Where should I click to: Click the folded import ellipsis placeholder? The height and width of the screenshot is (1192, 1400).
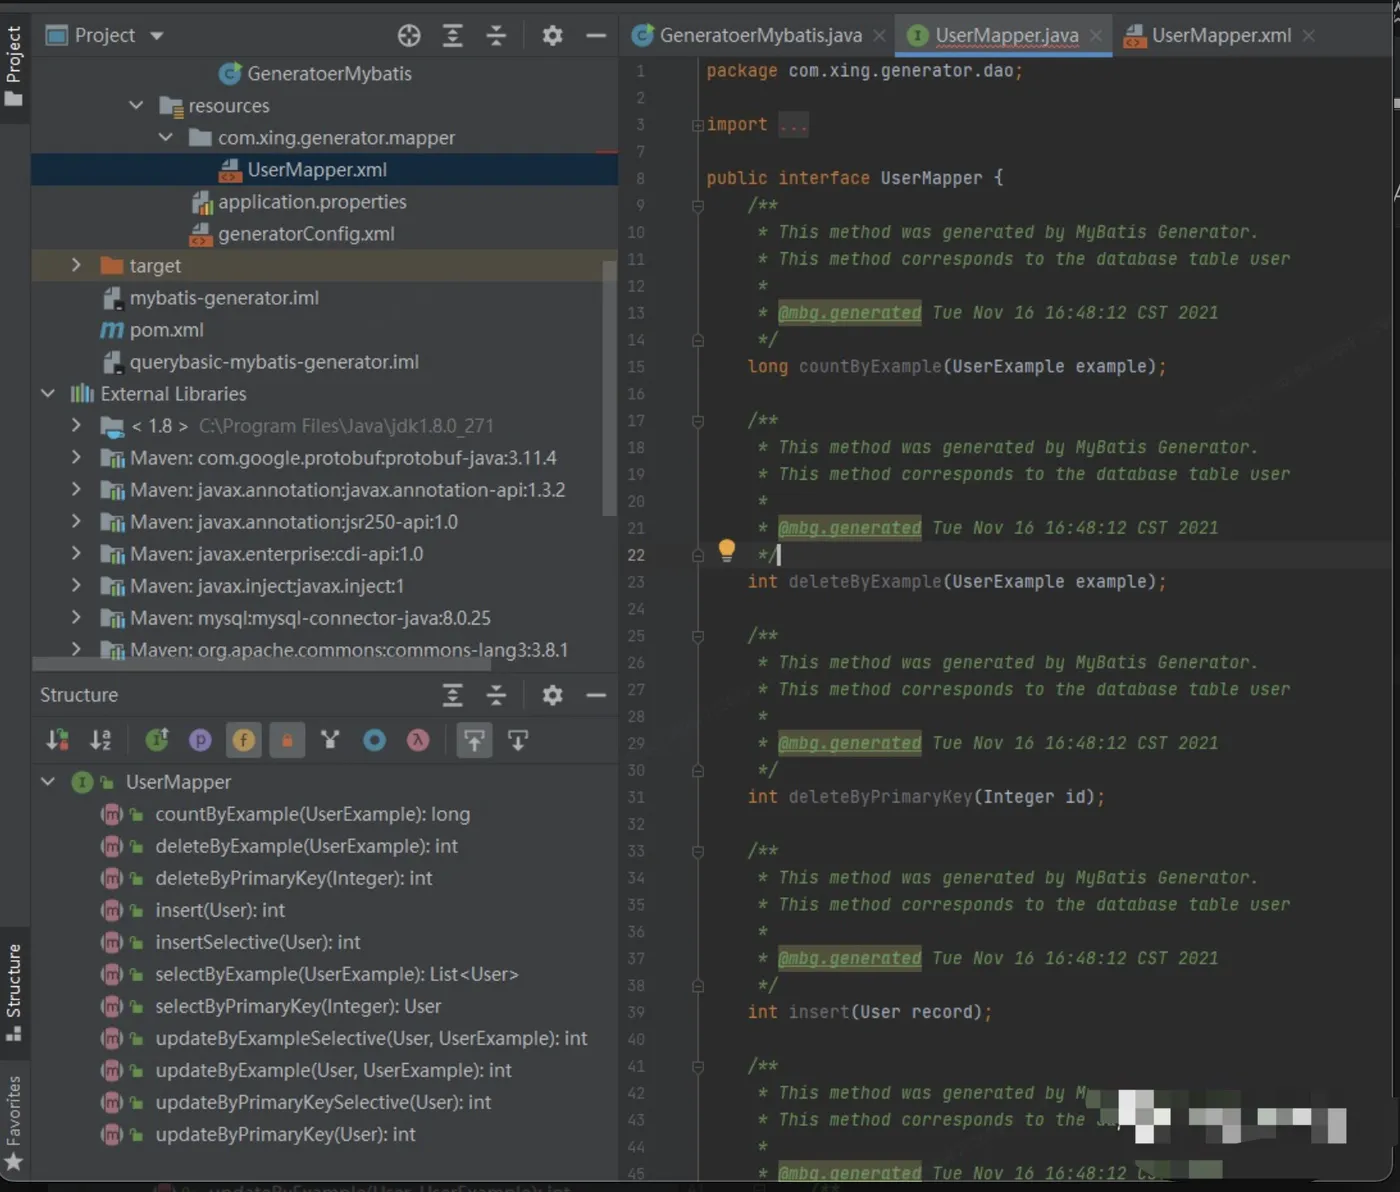coord(793,125)
